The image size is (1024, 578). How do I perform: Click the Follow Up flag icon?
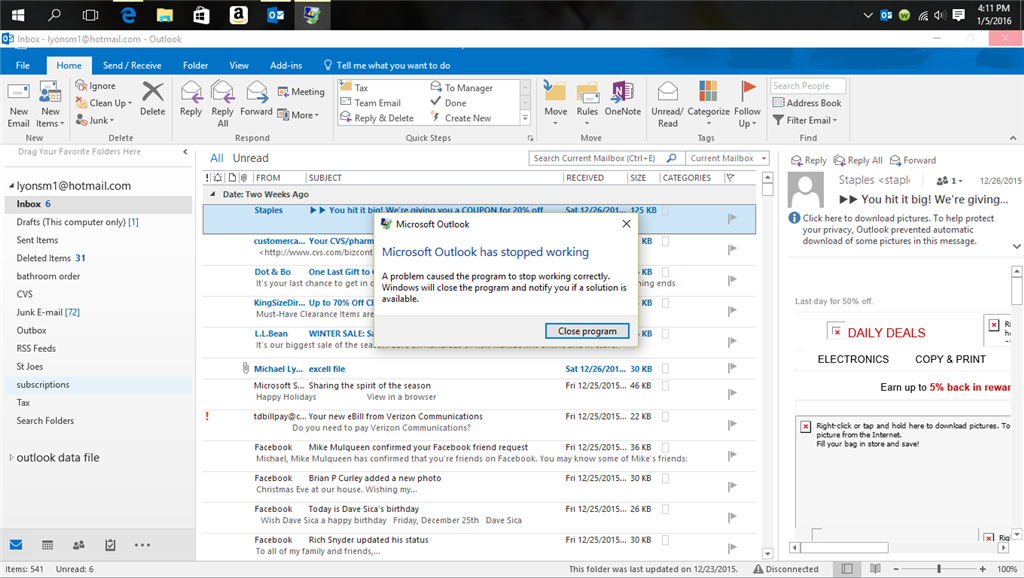pos(748,91)
